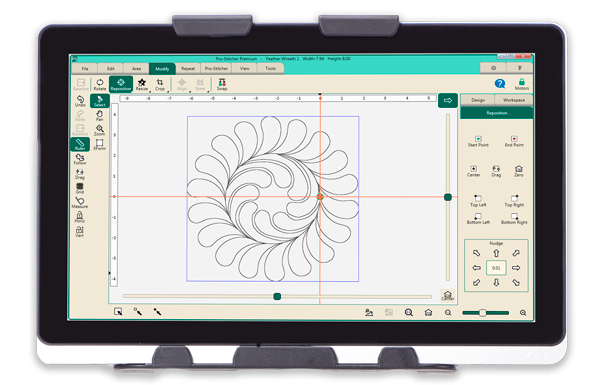Click the Start Point button
600x385 pixels.
(x=478, y=141)
